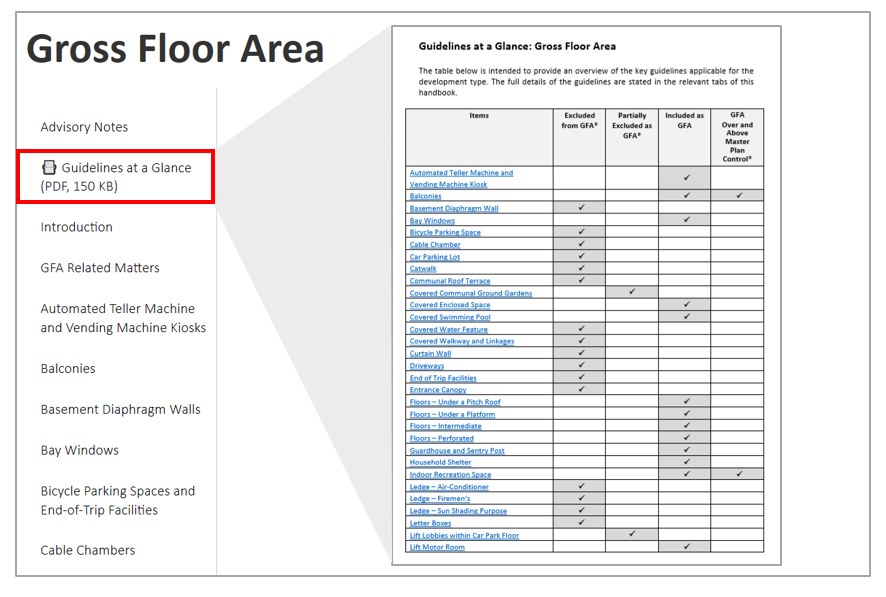The image size is (886, 597).
Task: Follow the Bicycle Parking Space table link
Action: point(445,232)
